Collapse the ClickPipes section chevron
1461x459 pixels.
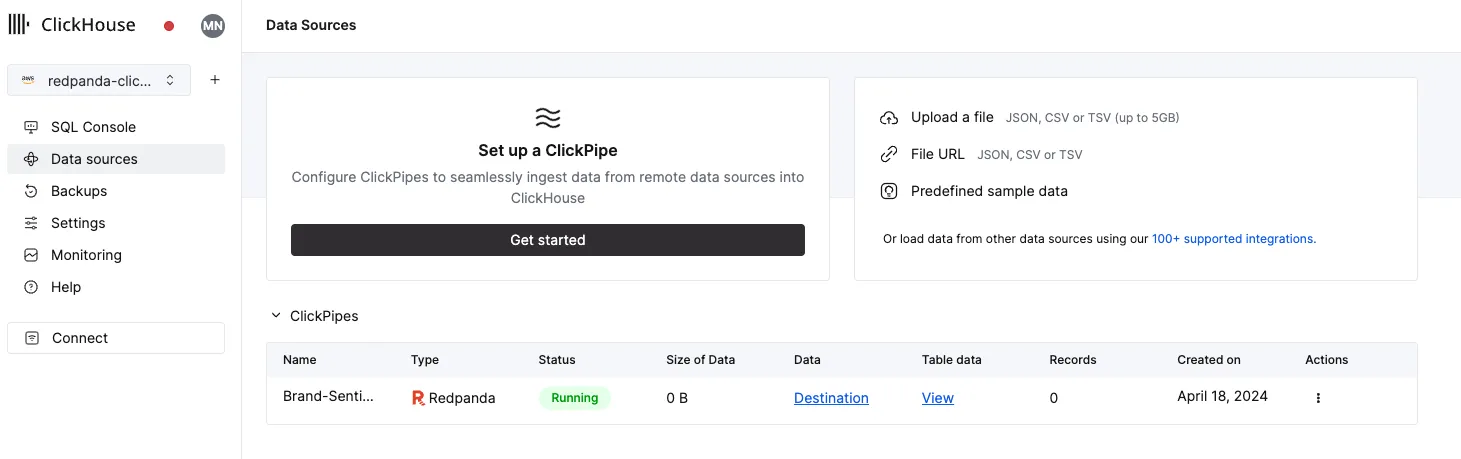276,316
